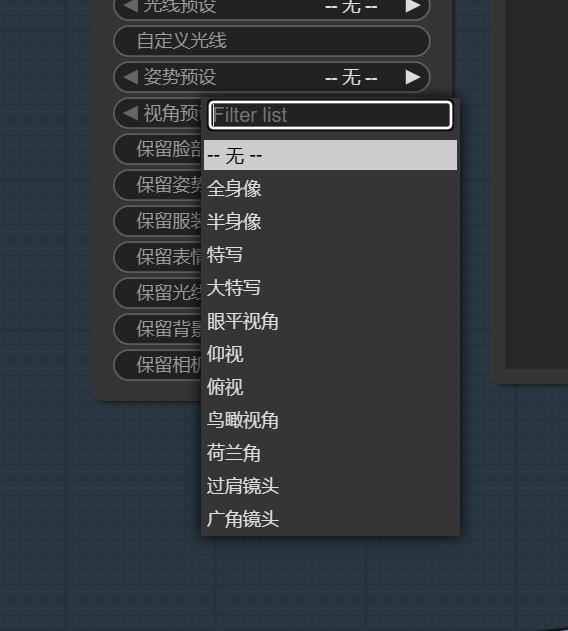Select the '-- 无 --' option
568x631 pixels.
tap(330, 155)
